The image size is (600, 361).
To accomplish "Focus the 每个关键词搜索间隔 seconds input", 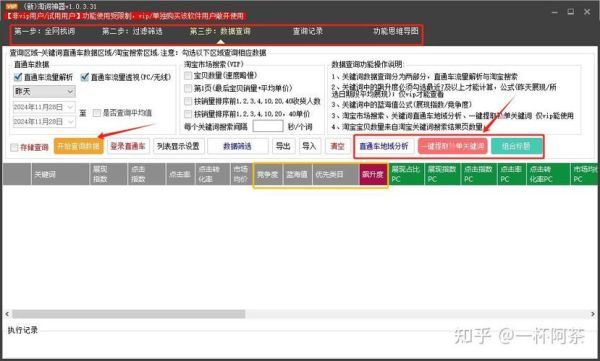I will pos(268,126).
